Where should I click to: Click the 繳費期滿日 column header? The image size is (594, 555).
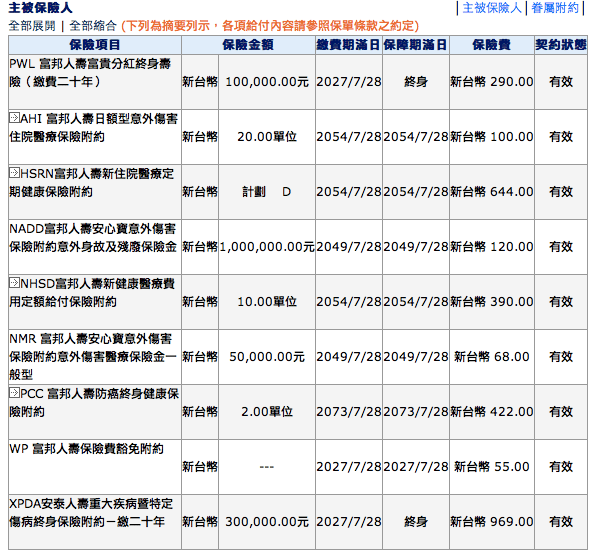coord(349,45)
